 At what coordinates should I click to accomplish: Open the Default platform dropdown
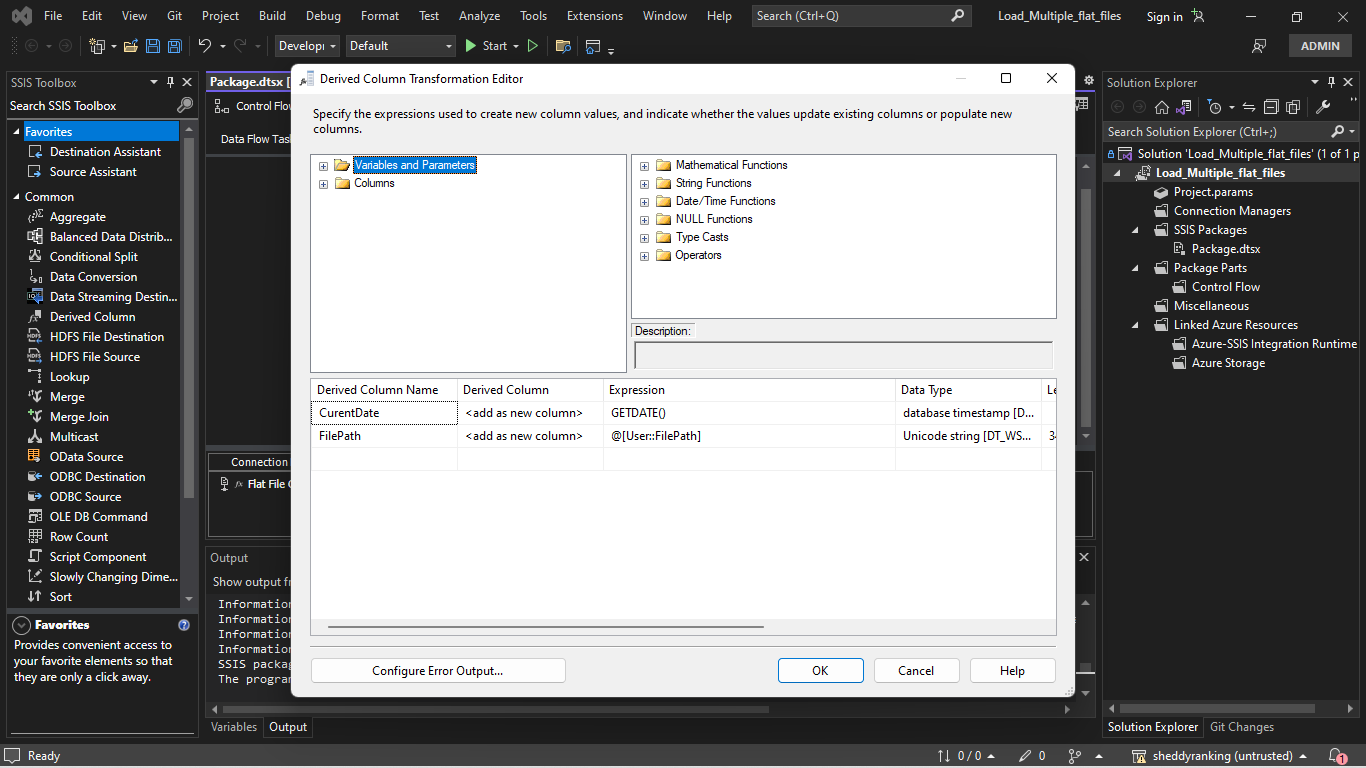(400, 45)
